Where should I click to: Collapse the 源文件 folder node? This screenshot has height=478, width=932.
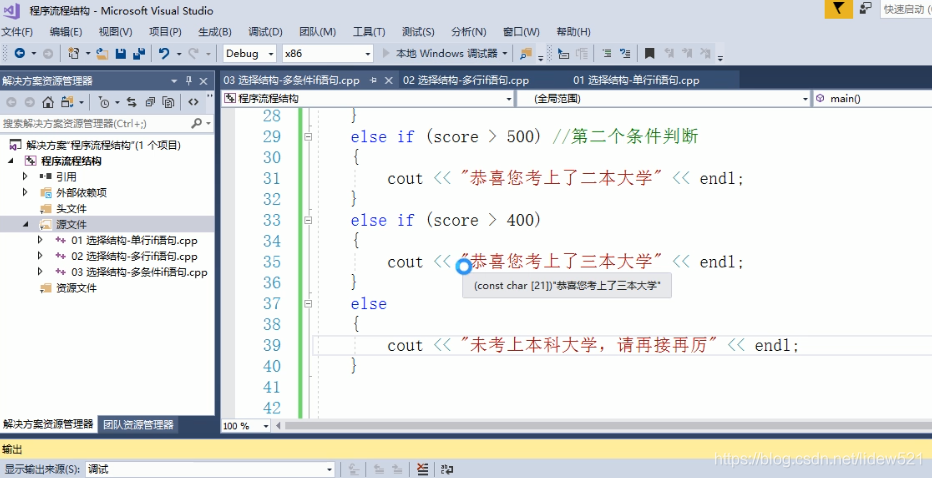pyautogui.click(x=25, y=224)
